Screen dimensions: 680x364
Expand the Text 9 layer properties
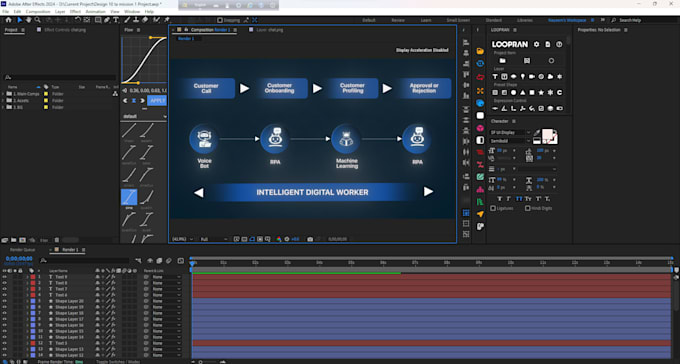[27, 277]
